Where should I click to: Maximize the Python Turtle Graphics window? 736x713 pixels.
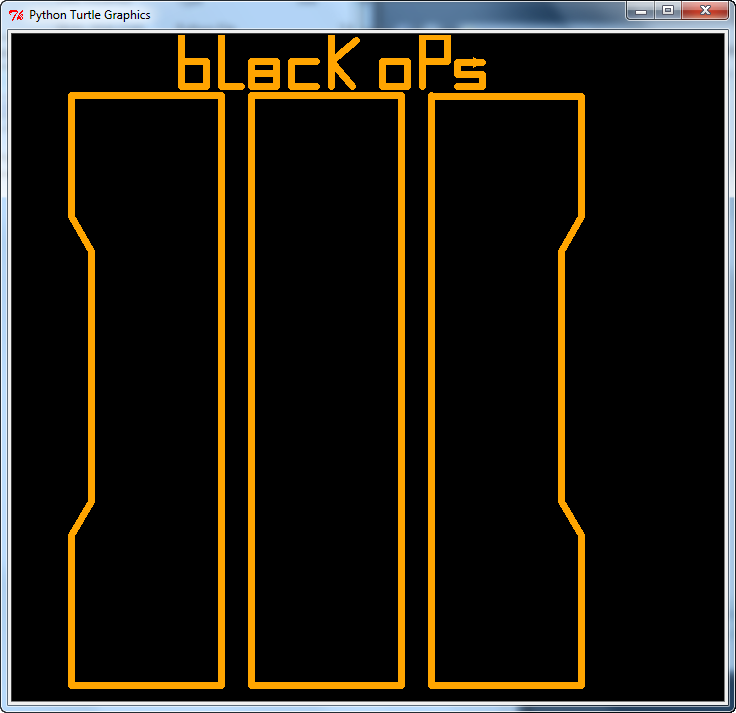tap(668, 10)
